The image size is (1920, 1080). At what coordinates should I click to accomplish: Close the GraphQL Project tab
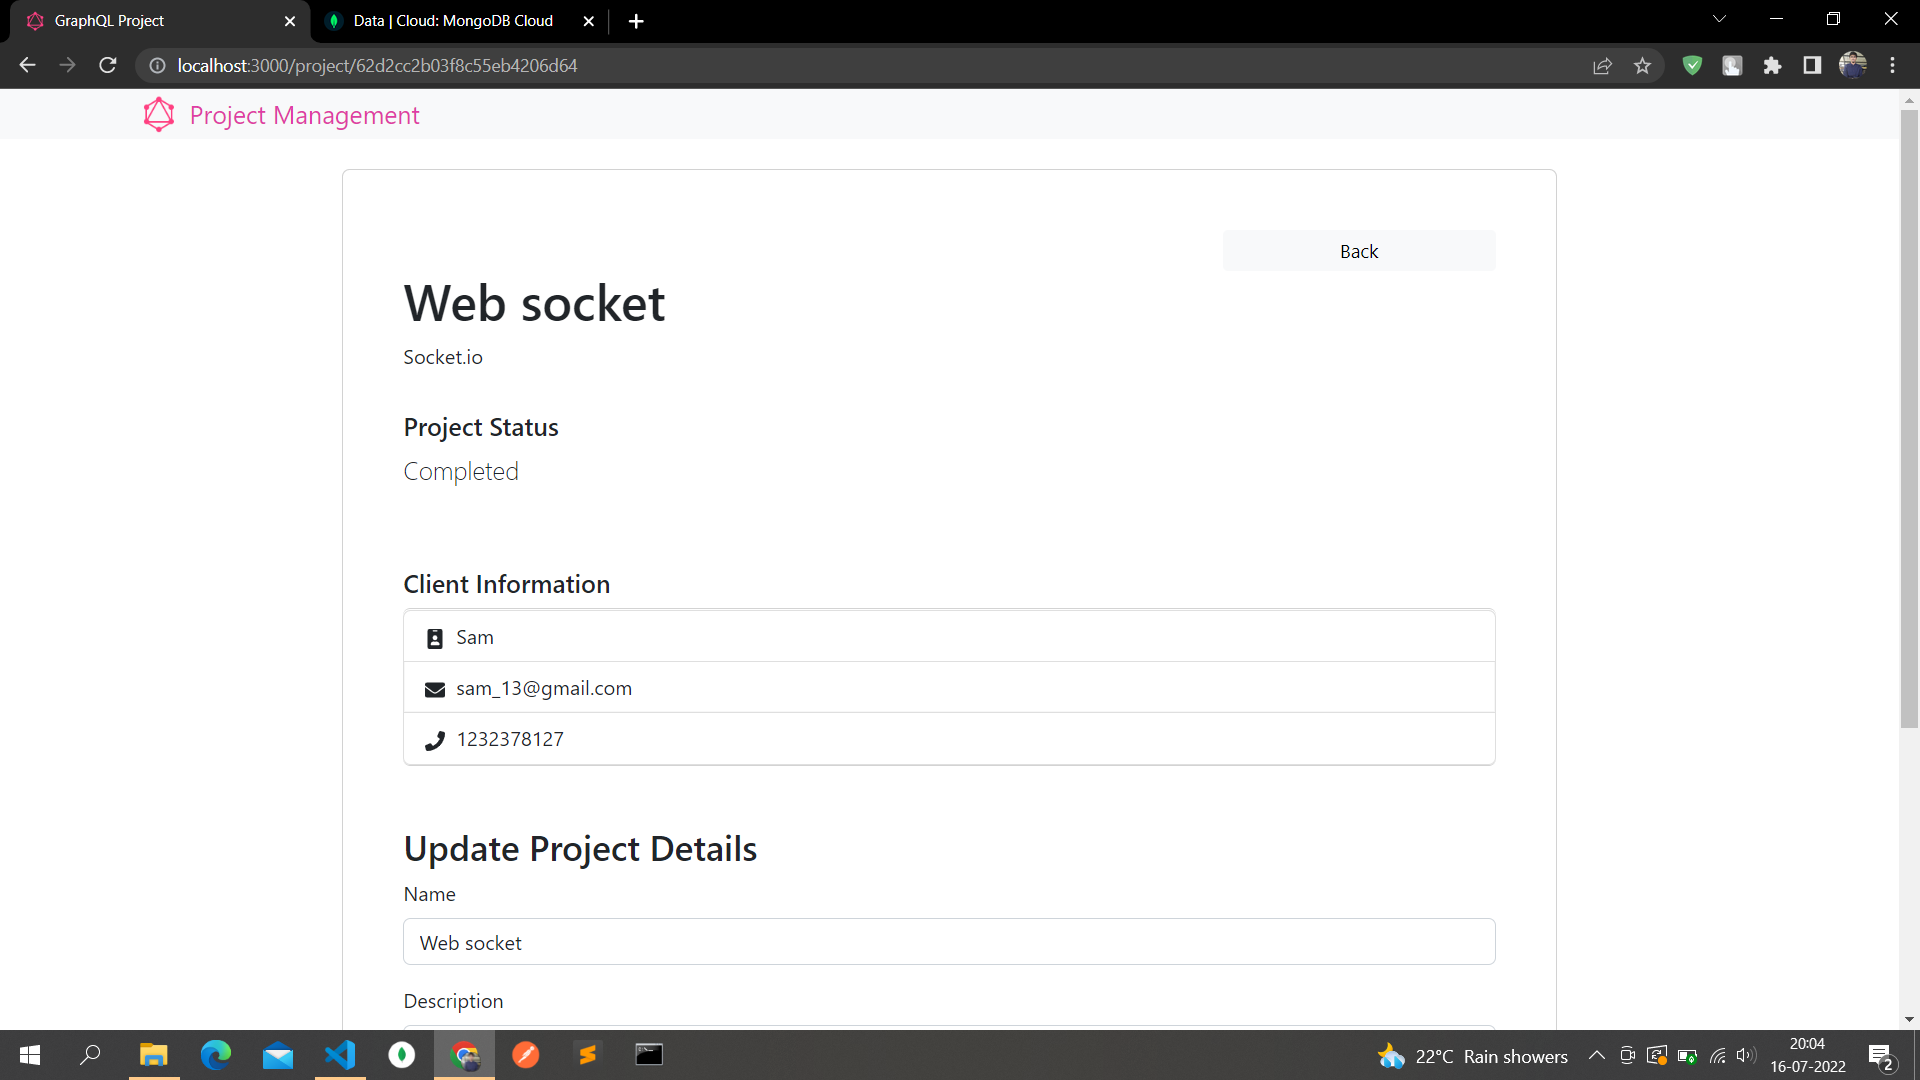pos(290,21)
